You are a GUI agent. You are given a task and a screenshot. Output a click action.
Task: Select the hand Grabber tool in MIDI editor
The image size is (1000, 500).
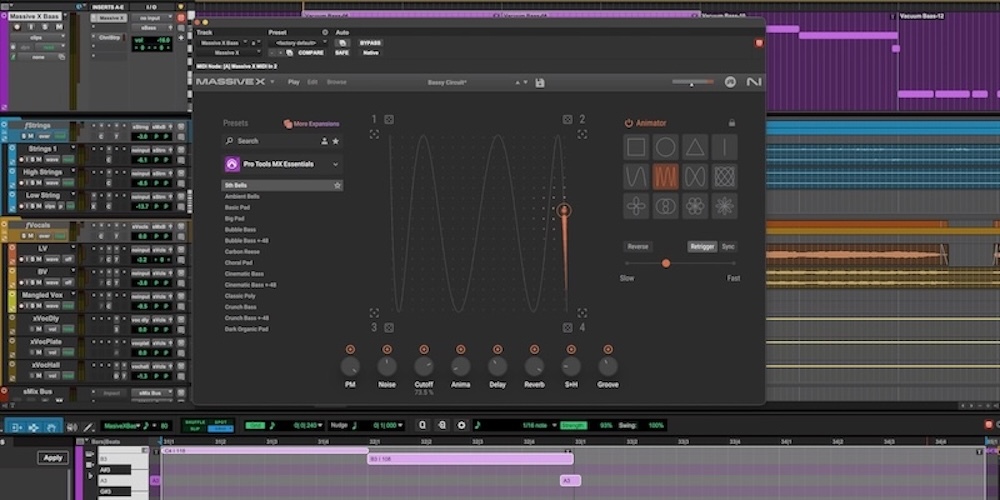pos(52,426)
